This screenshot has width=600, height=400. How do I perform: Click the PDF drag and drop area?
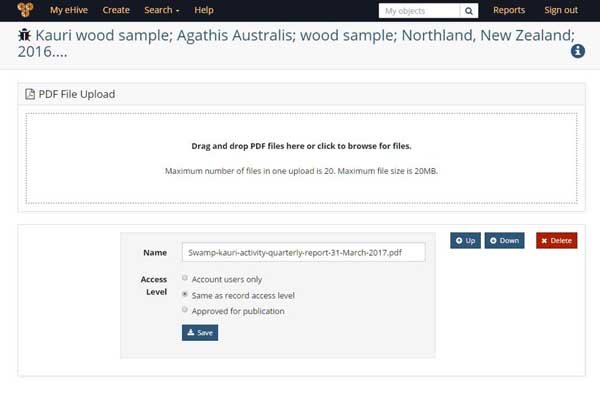(x=302, y=158)
